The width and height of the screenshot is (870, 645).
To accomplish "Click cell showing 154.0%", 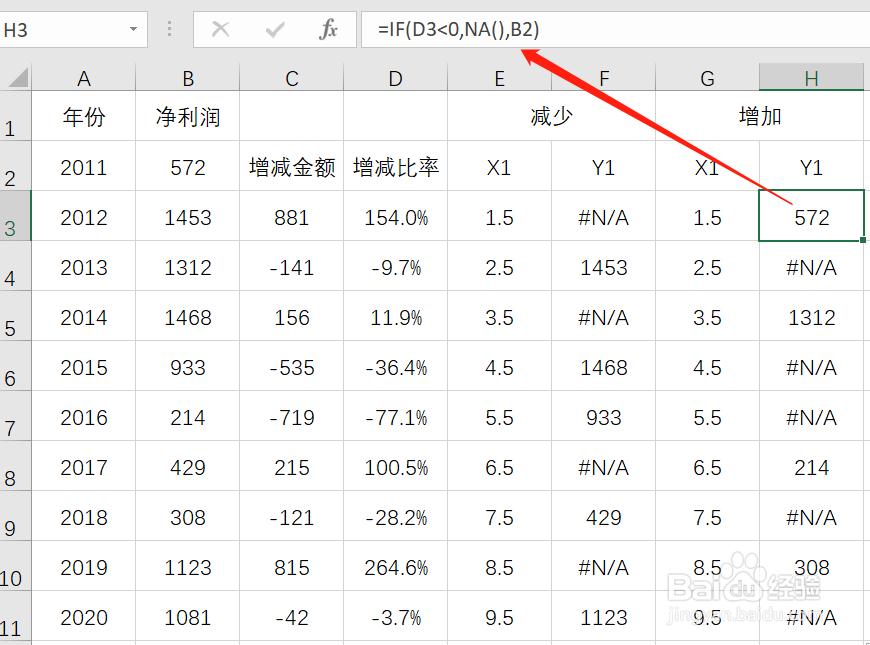I will (396, 217).
